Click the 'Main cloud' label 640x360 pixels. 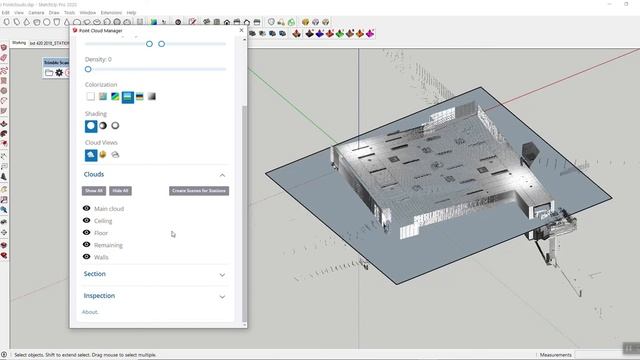109,209
